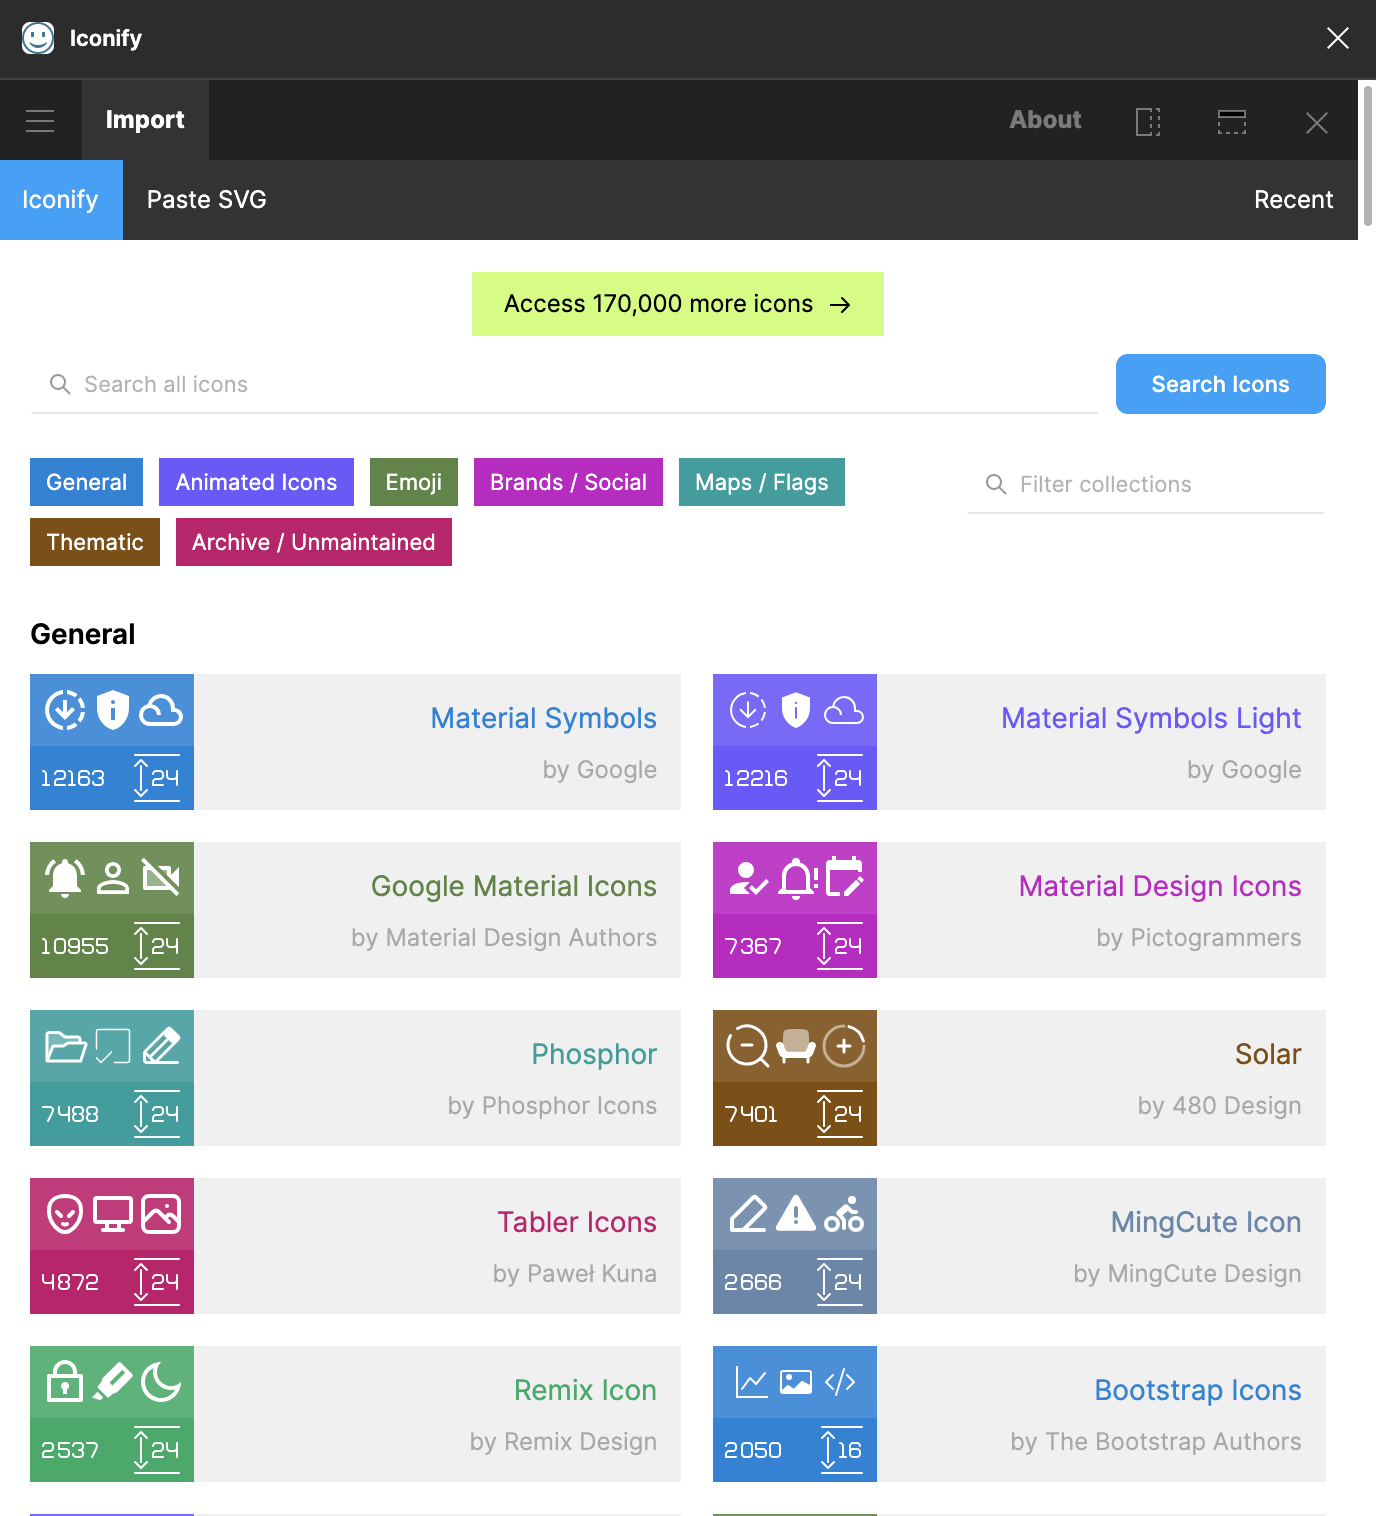1376x1516 pixels.
Task: Open the Phosphor collection
Action: [594, 1054]
